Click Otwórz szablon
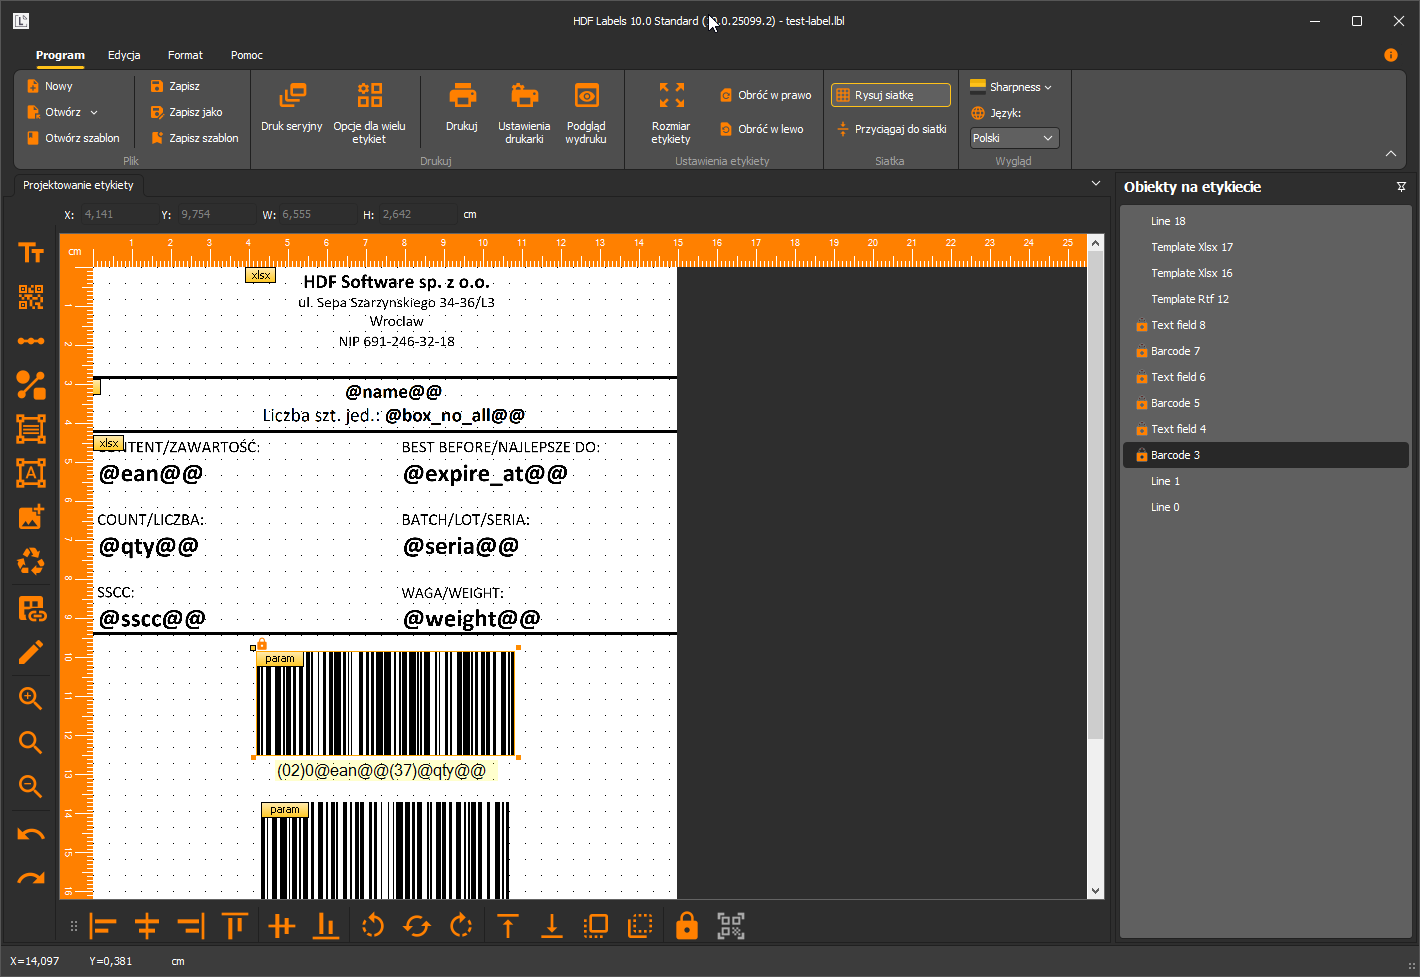The height and width of the screenshot is (977, 1420). pyautogui.click(x=73, y=138)
